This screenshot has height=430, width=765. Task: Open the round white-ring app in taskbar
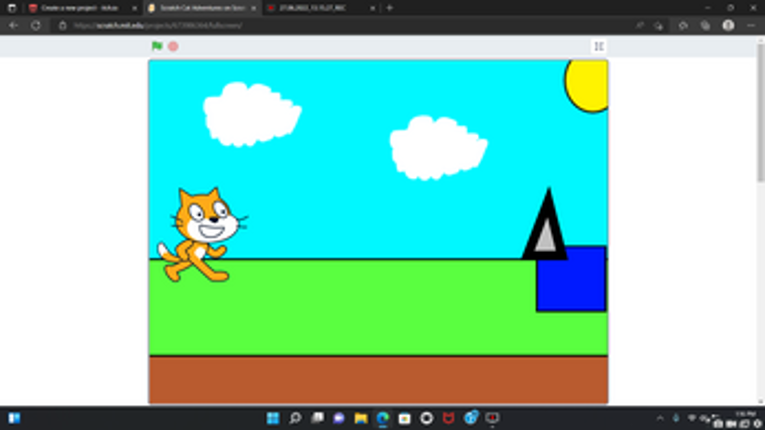tap(426, 418)
